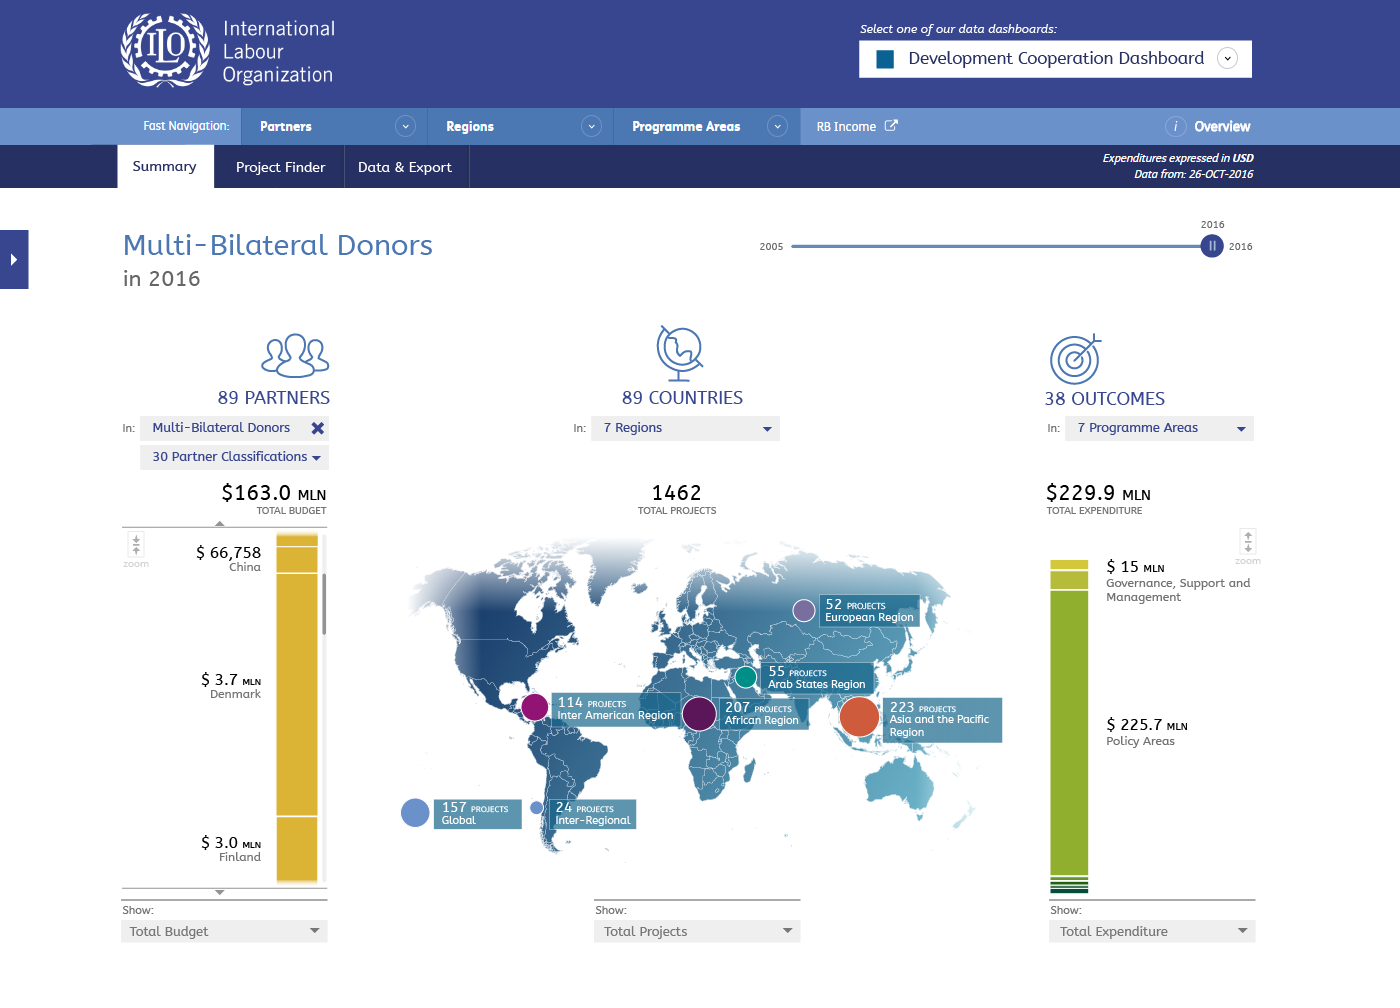Select the China budget bar segment

point(297,560)
